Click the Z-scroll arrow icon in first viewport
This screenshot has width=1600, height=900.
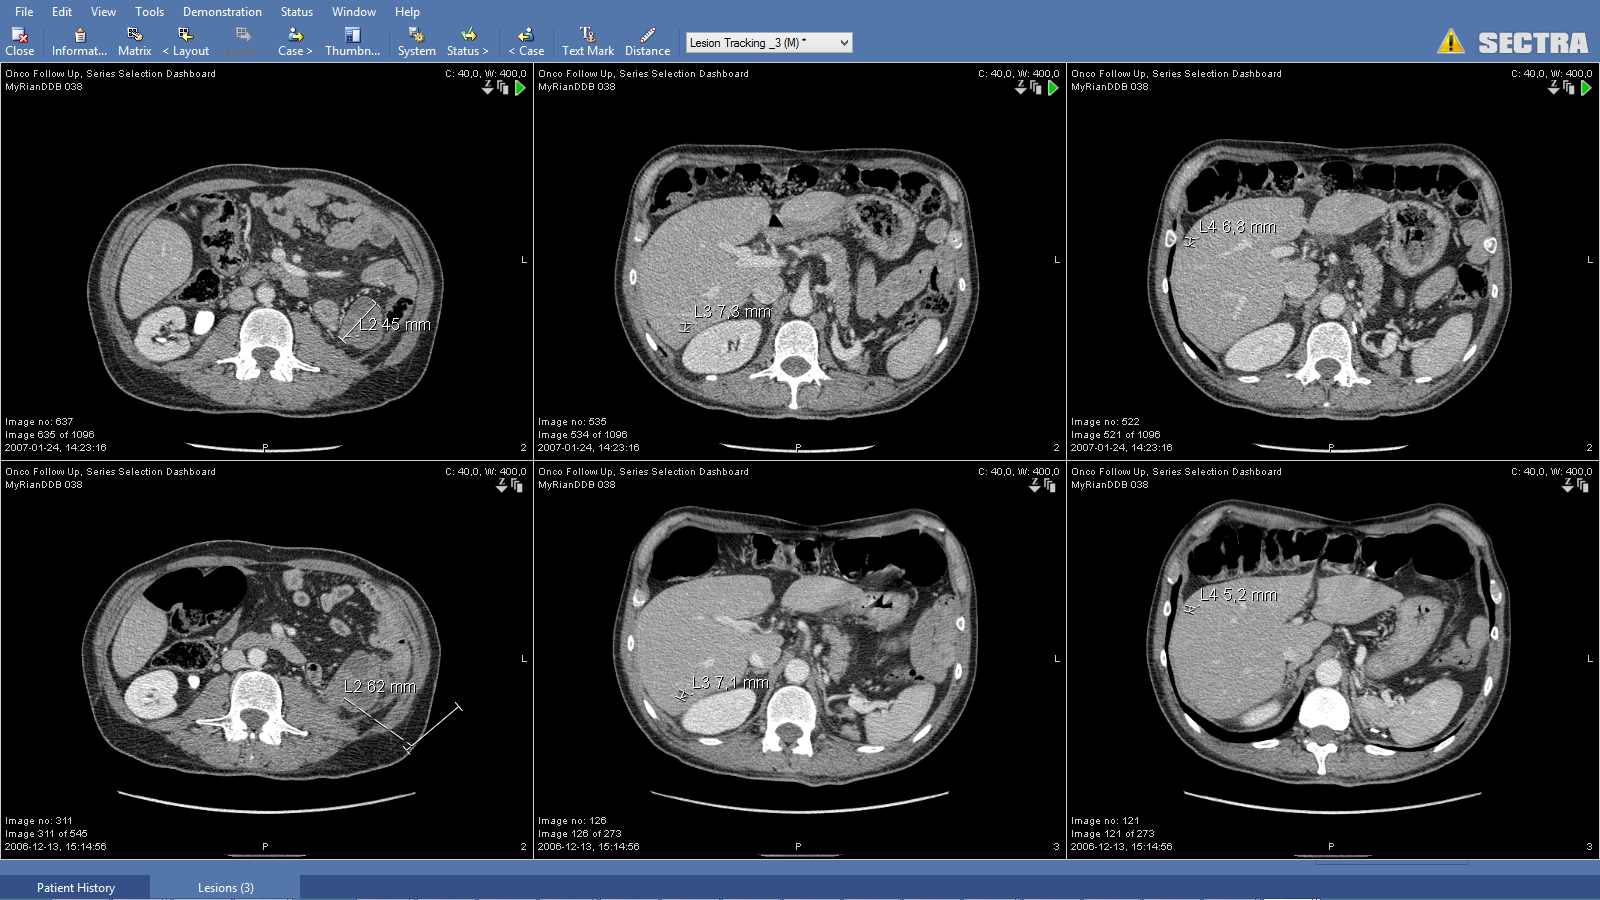[x=488, y=88]
